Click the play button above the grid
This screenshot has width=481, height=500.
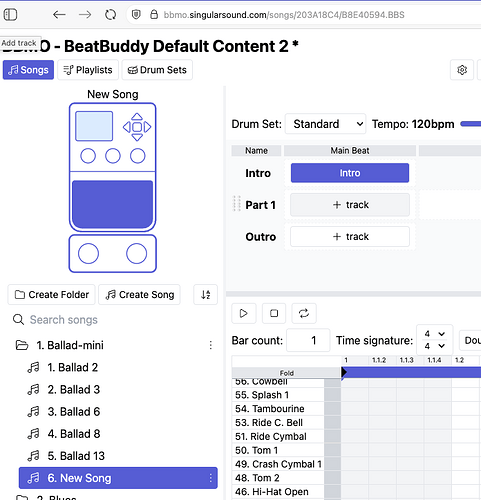click(244, 313)
